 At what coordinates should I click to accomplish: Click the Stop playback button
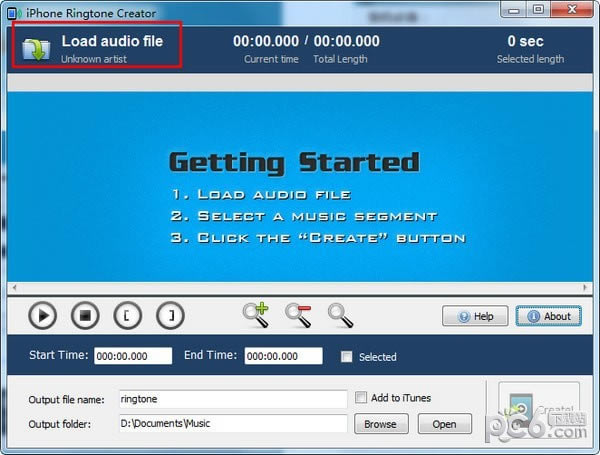click(x=85, y=316)
